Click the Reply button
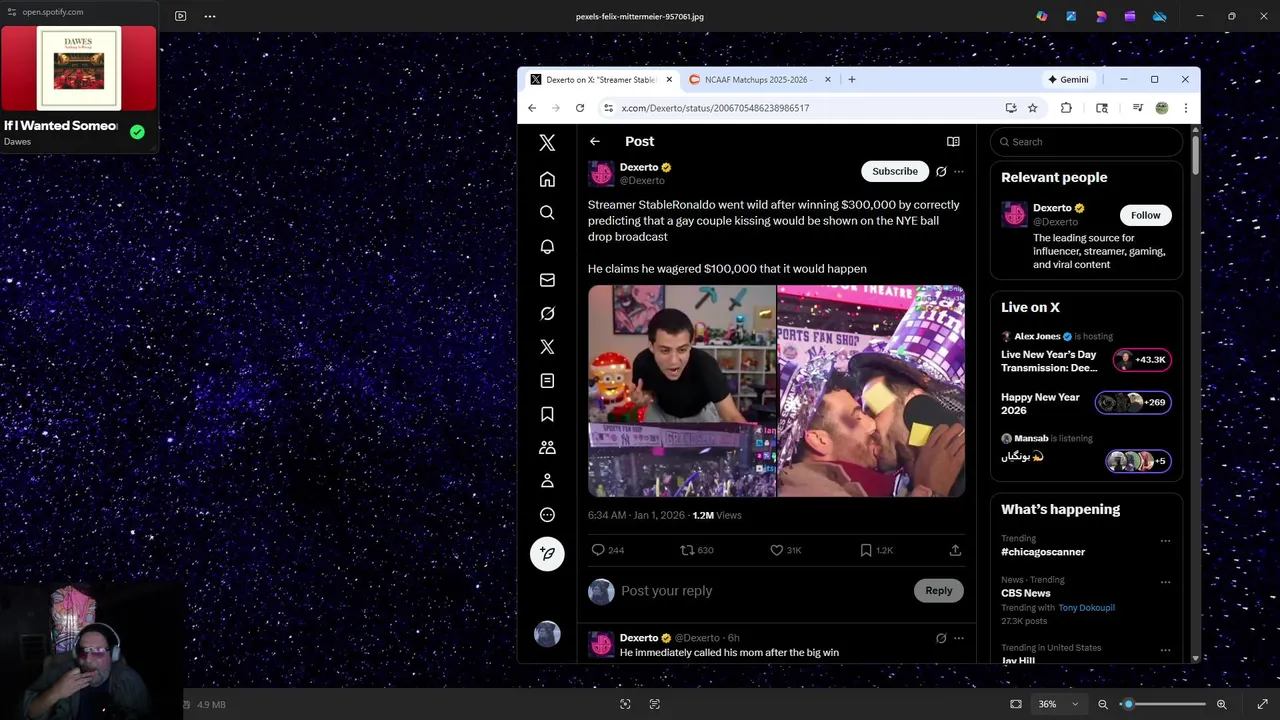The height and width of the screenshot is (720, 1280). pos(939,590)
